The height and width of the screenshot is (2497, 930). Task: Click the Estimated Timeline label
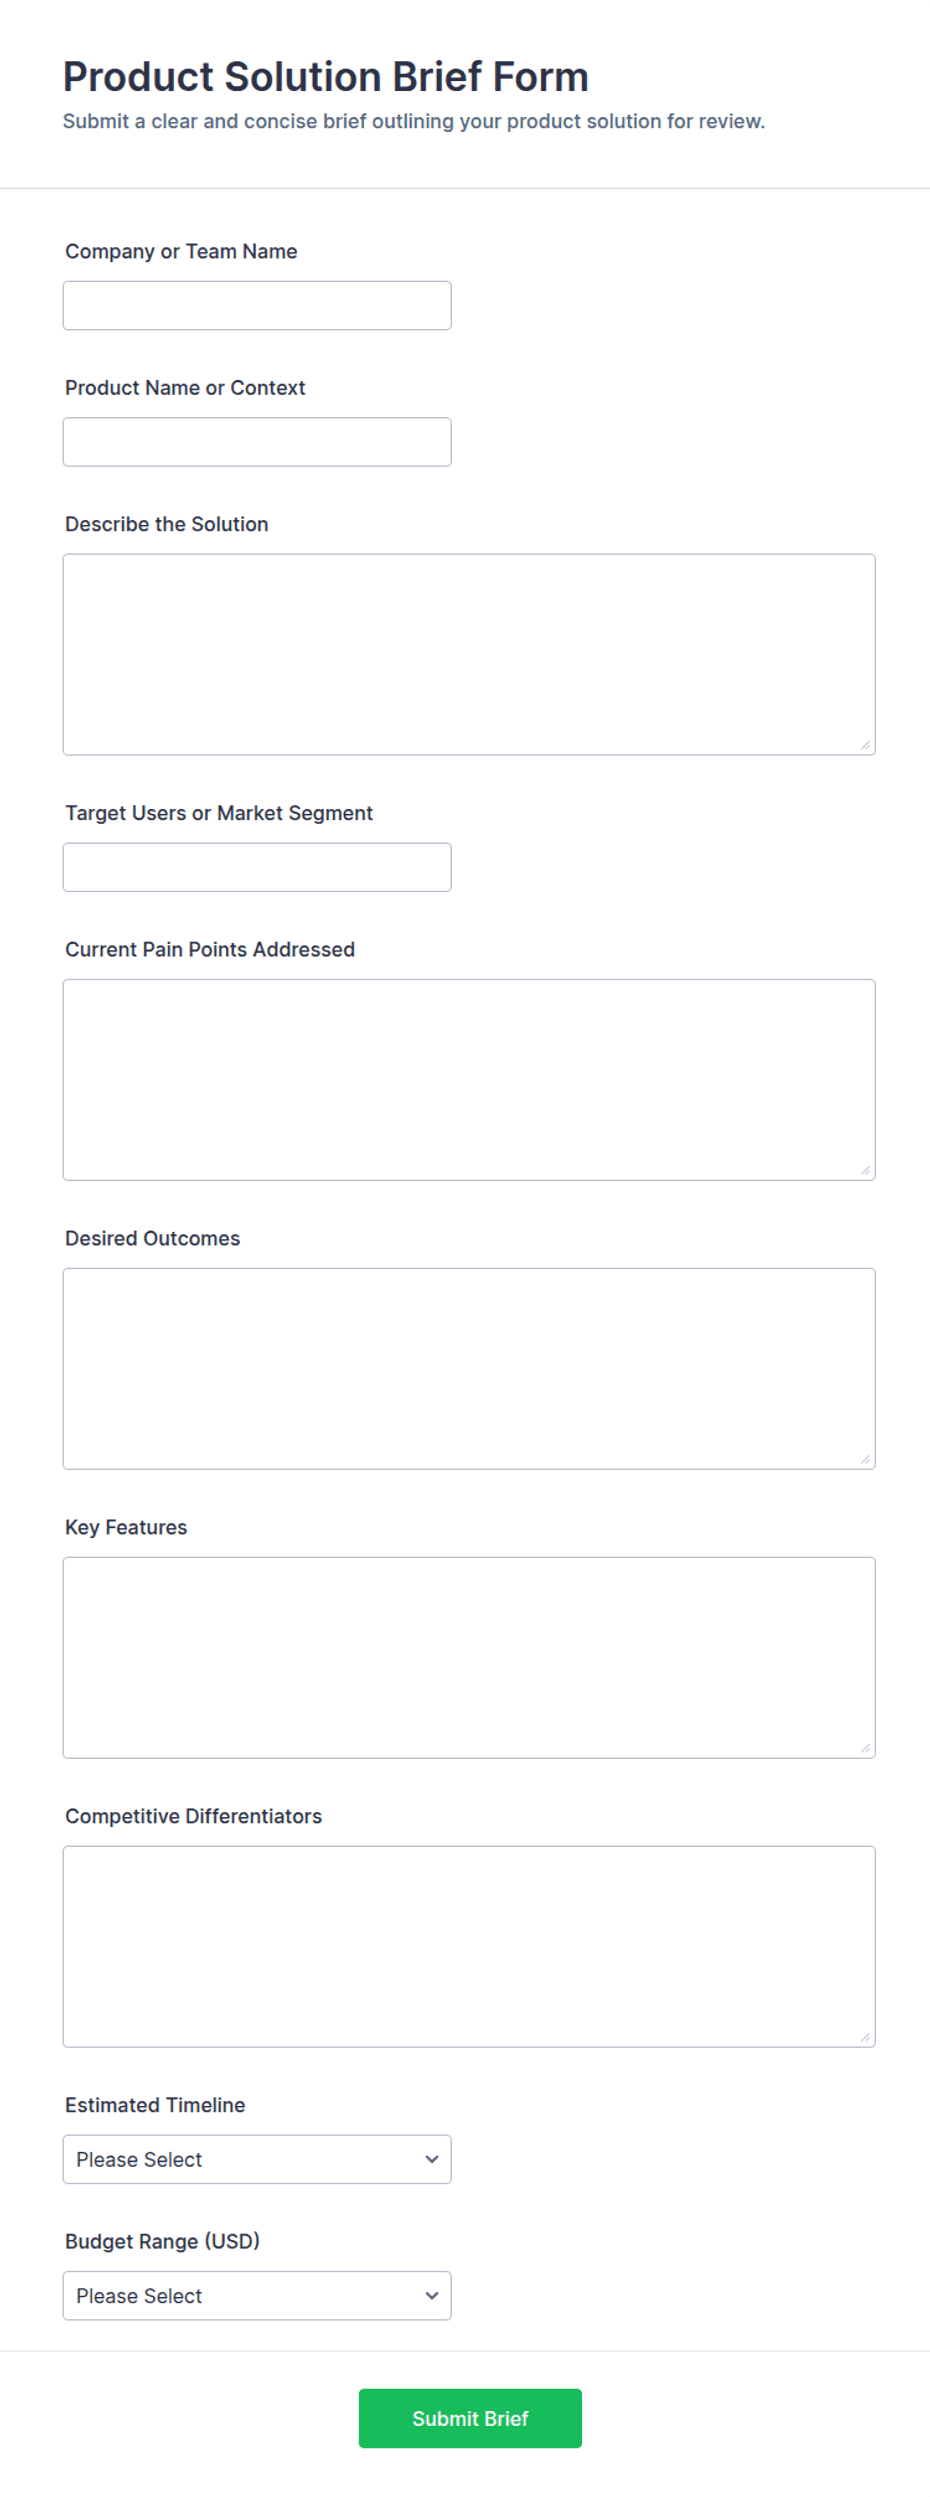click(x=155, y=2105)
